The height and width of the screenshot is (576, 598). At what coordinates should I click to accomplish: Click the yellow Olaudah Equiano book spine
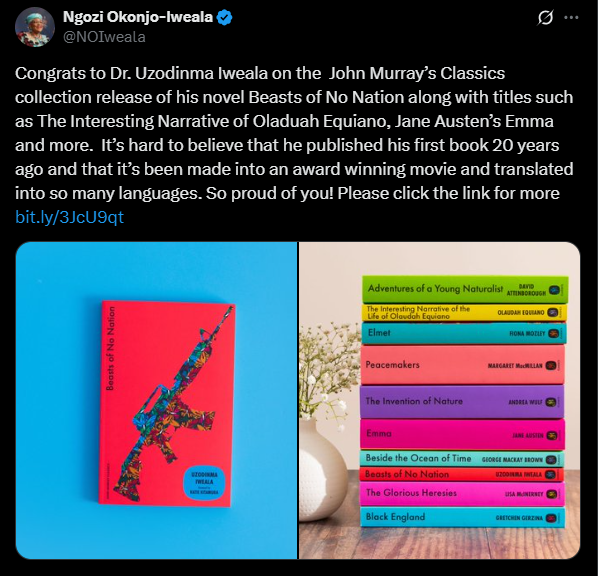(x=464, y=312)
